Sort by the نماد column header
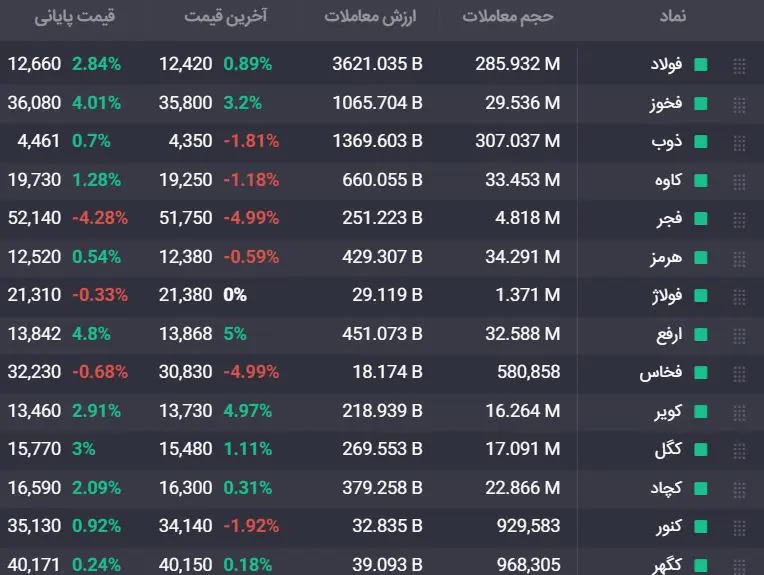The image size is (764, 575). (x=673, y=16)
